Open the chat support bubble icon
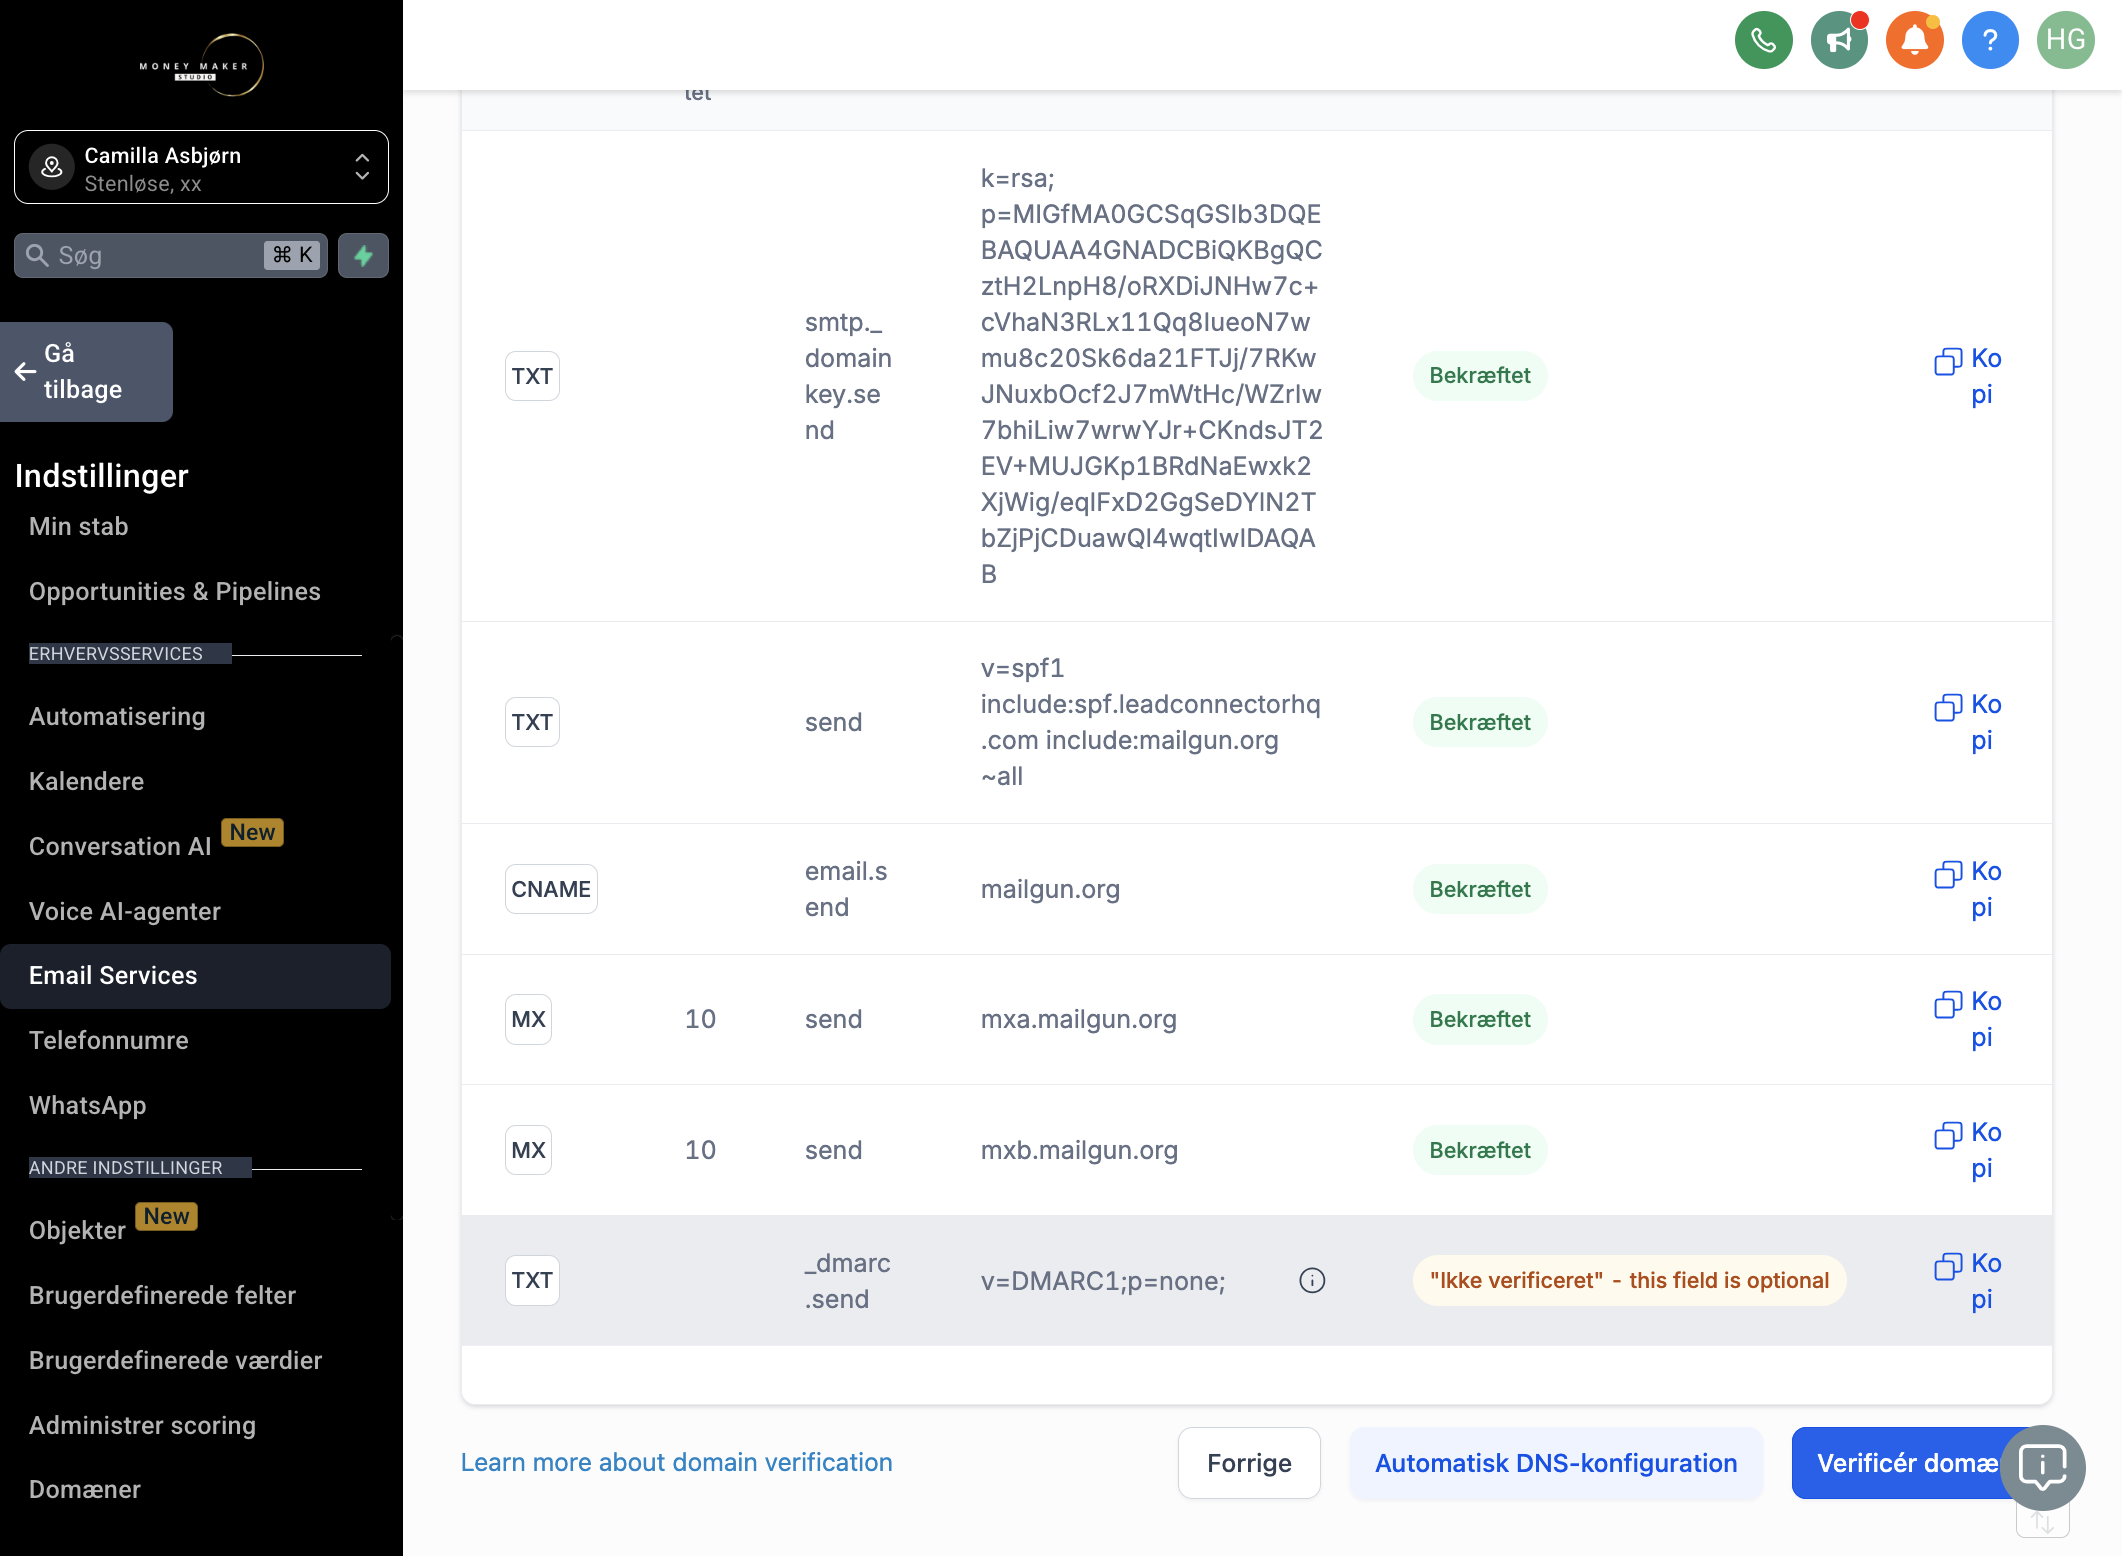This screenshot has width=2122, height=1556. click(2042, 1467)
